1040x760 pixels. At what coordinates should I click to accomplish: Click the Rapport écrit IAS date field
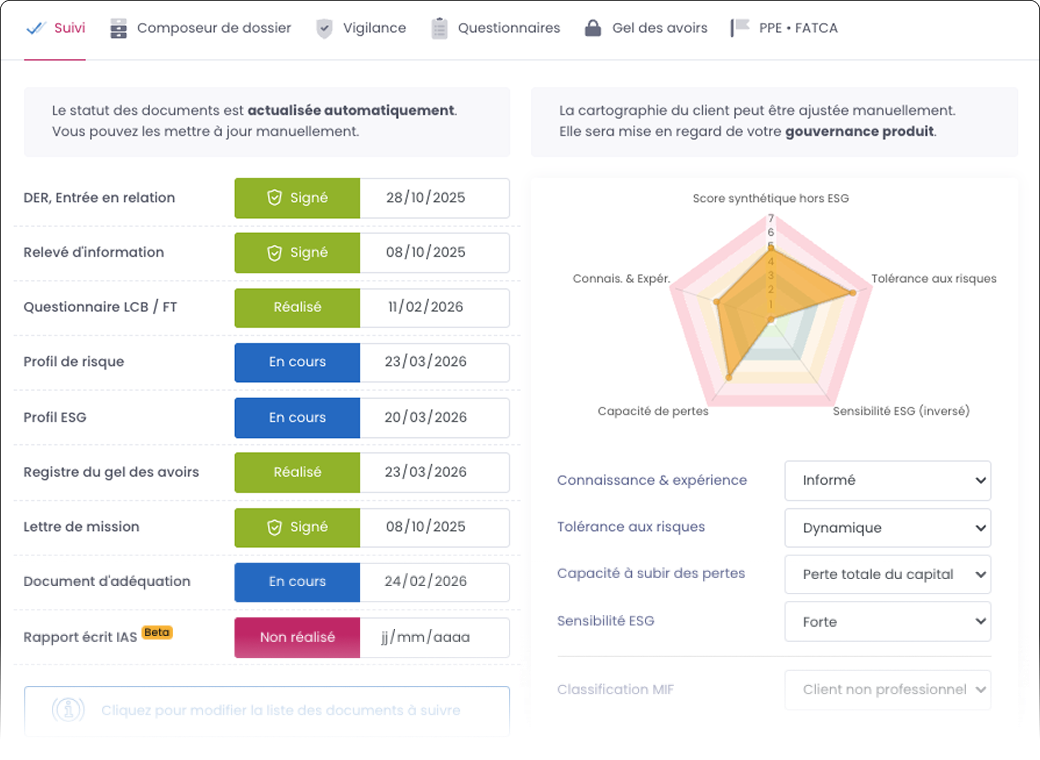434,637
